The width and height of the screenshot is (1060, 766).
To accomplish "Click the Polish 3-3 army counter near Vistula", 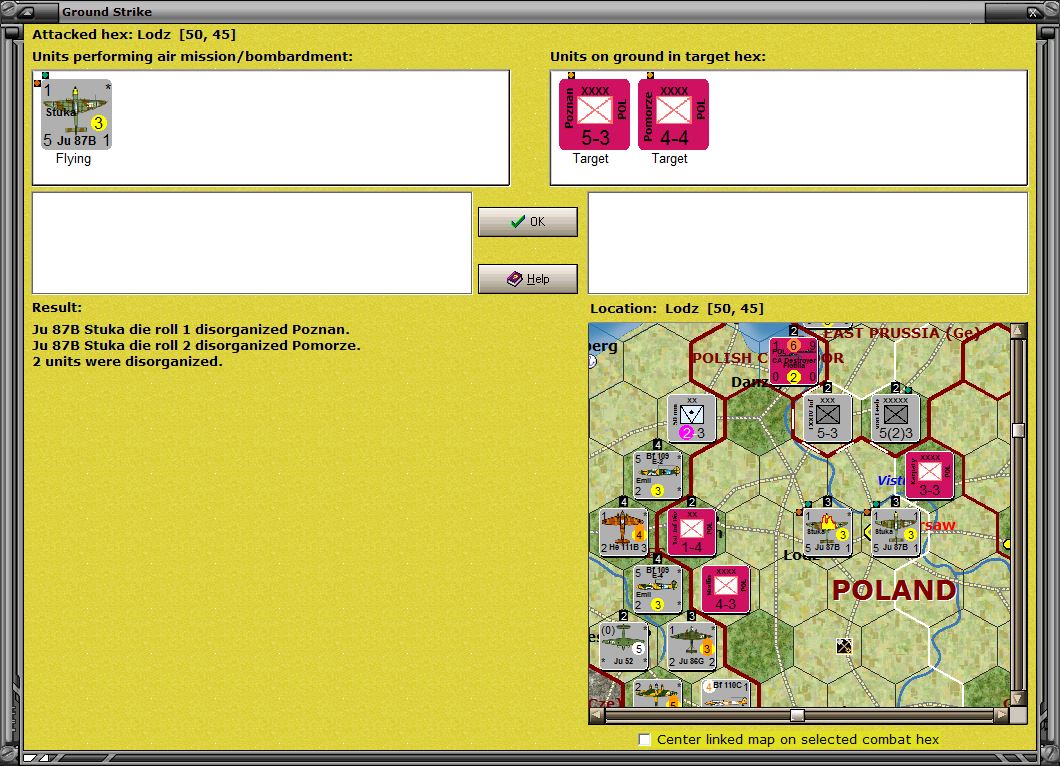I will 930,475.
